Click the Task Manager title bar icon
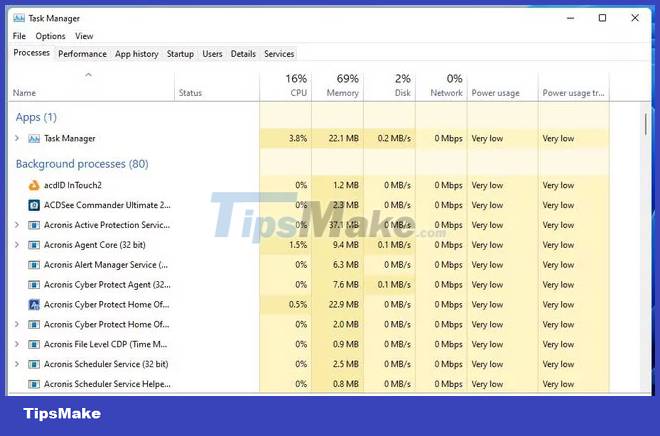 click(19, 18)
